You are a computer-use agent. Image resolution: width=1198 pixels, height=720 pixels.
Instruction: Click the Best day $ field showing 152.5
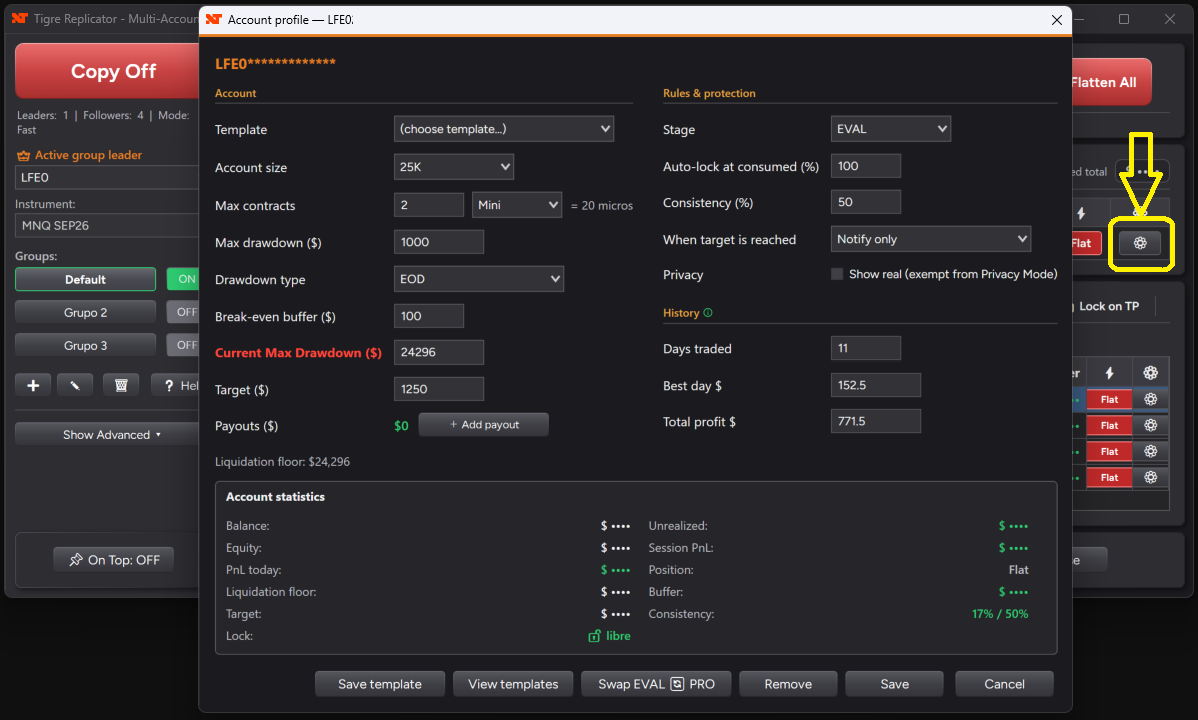tap(876, 384)
